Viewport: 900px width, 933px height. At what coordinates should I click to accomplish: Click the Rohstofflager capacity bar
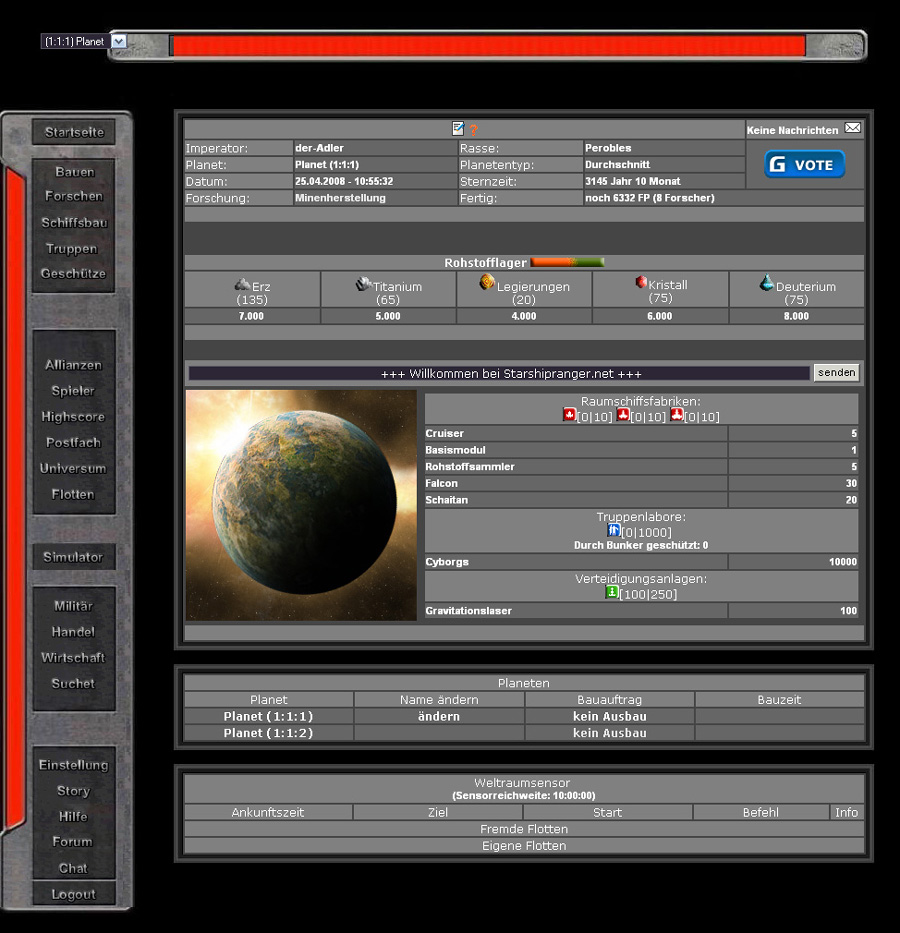point(567,262)
